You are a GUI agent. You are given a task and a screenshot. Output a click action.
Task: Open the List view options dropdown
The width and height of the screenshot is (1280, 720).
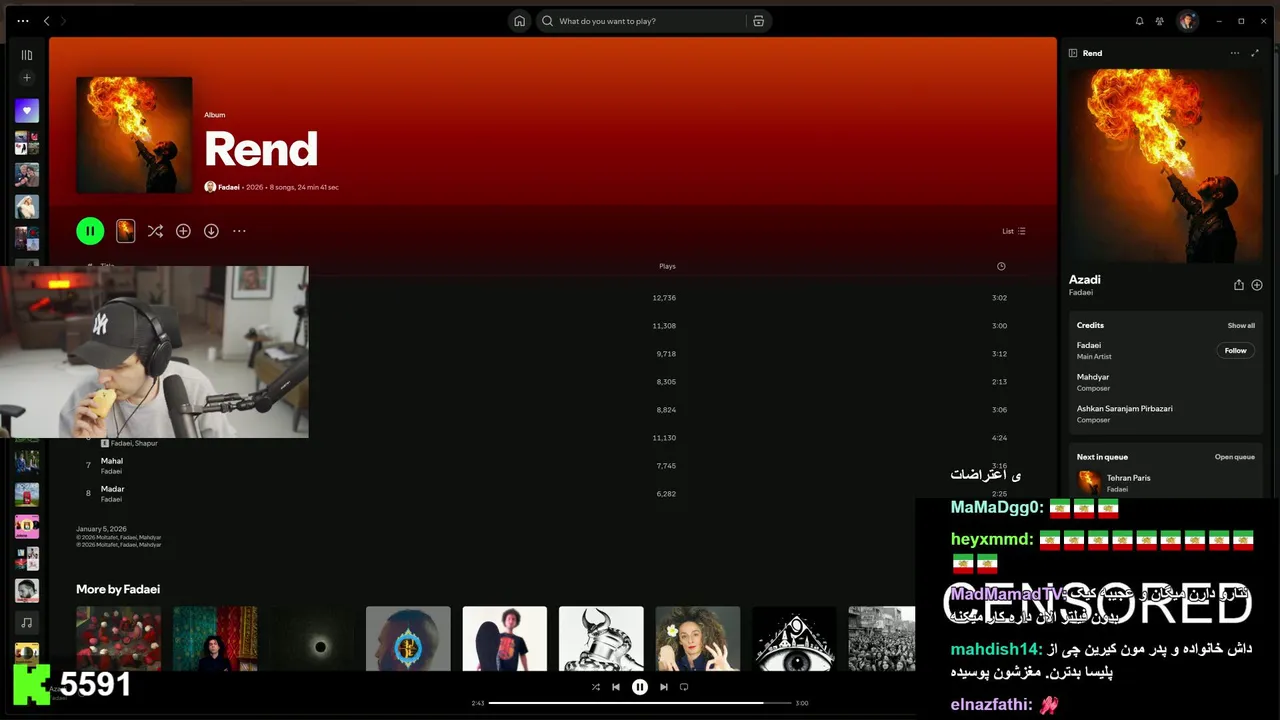pyautogui.click(x=1014, y=231)
